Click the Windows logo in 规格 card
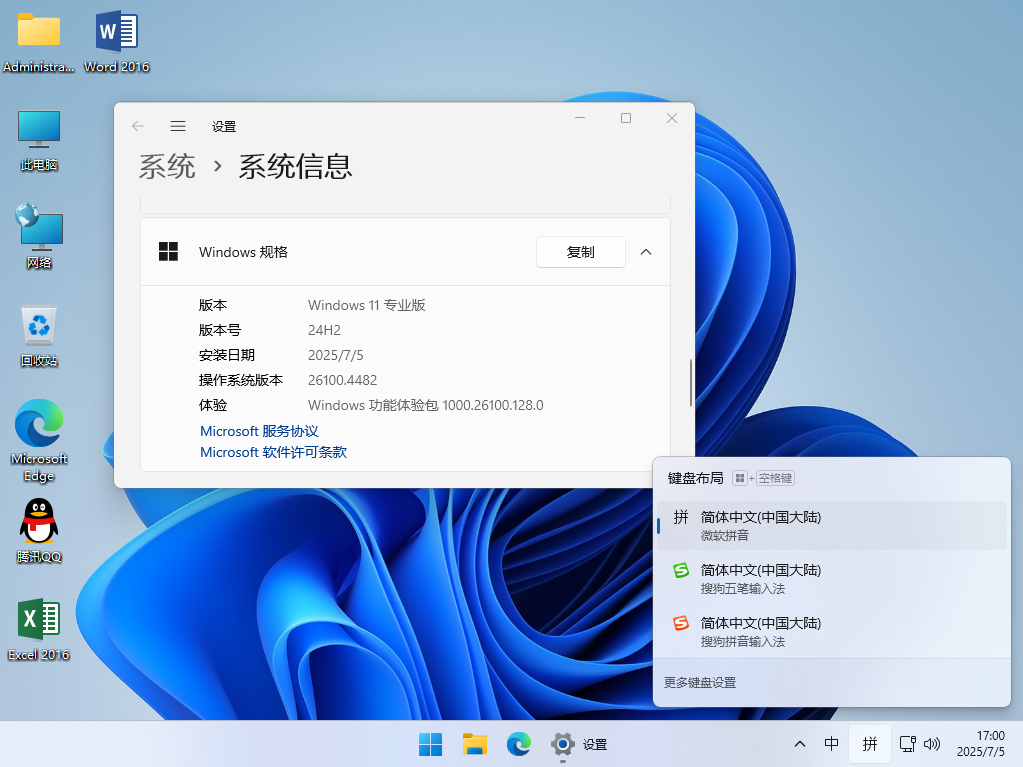 168,252
